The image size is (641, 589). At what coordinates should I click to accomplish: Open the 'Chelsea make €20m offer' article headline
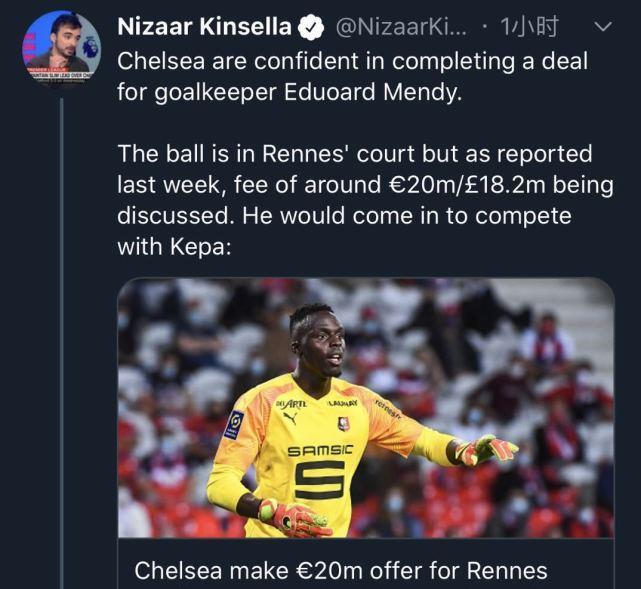pyautogui.click(x=341, y=570)
